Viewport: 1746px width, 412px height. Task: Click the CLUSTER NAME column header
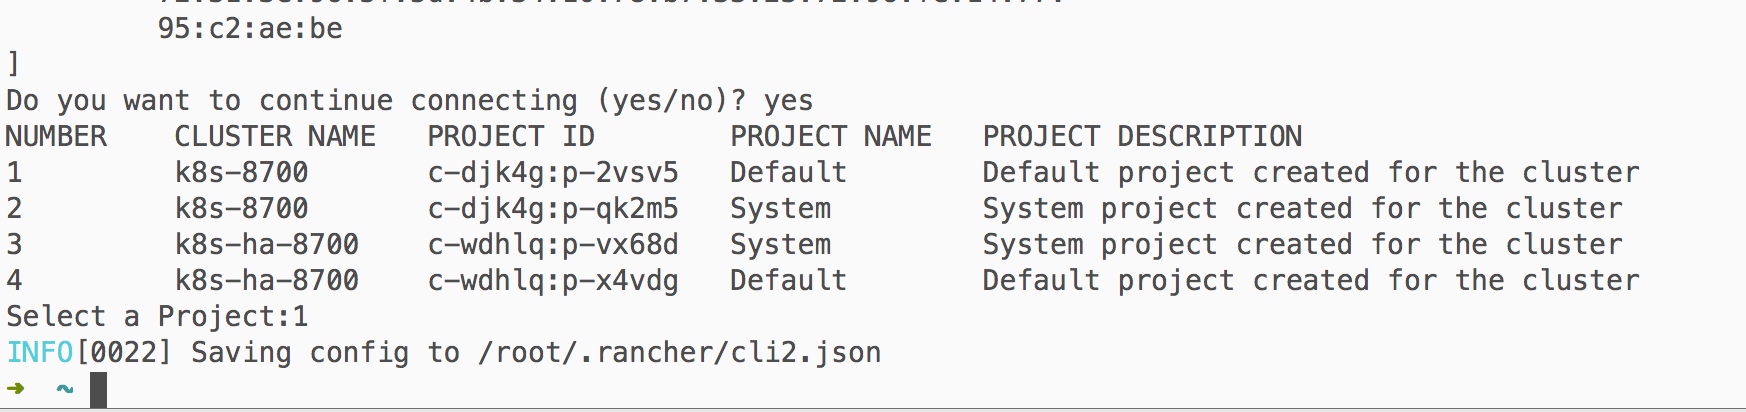(275, 136)
